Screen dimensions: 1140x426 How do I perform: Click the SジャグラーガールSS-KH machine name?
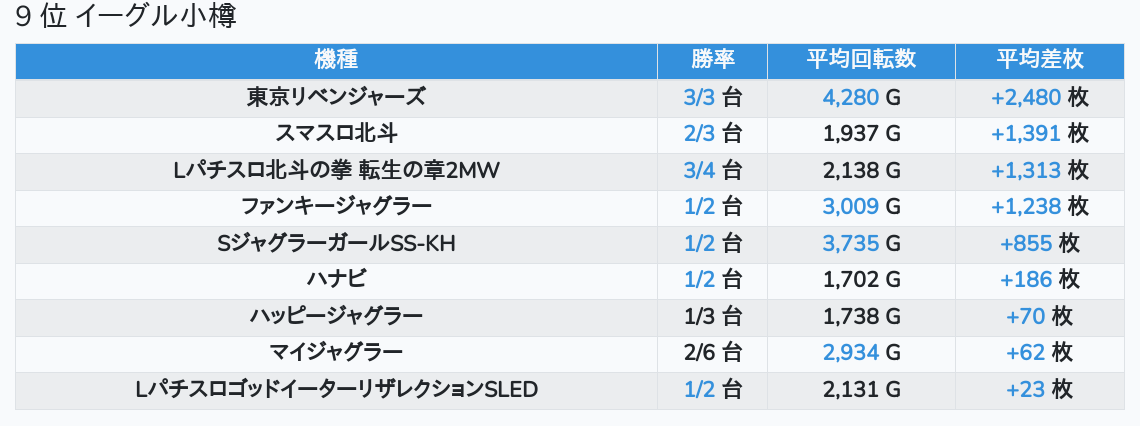336,243
